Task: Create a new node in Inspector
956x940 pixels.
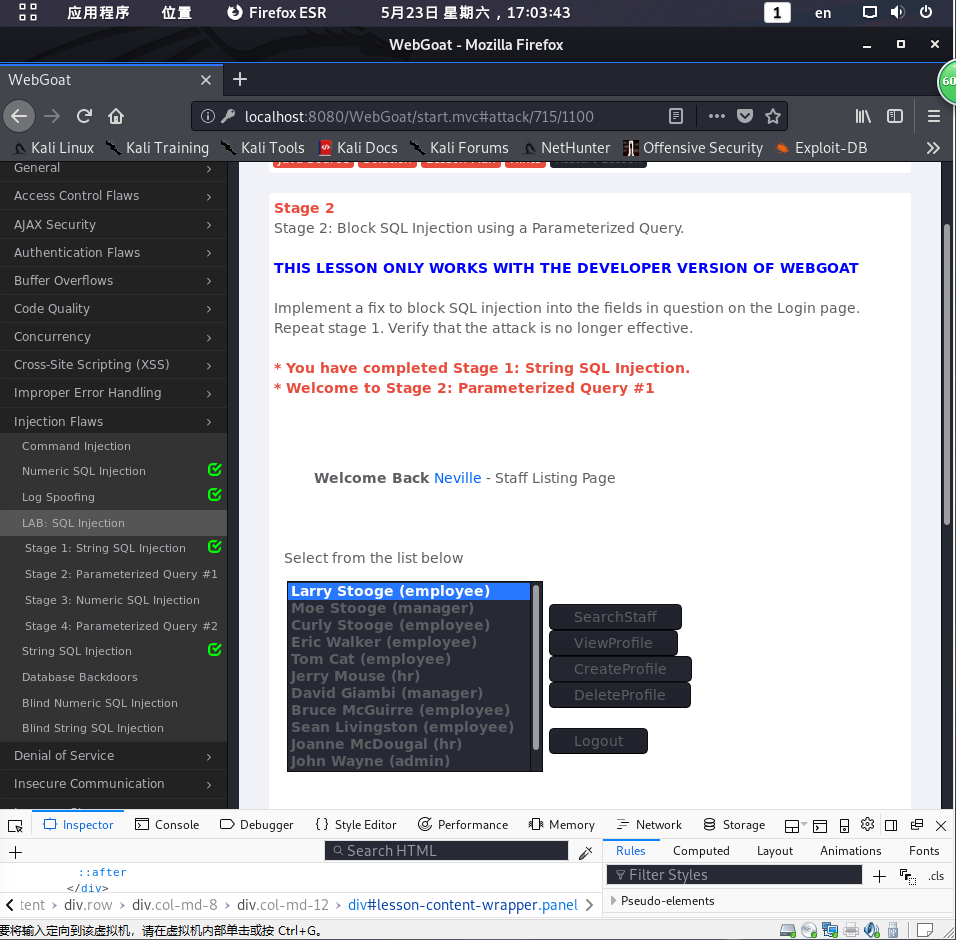Action: coord(16,852)
